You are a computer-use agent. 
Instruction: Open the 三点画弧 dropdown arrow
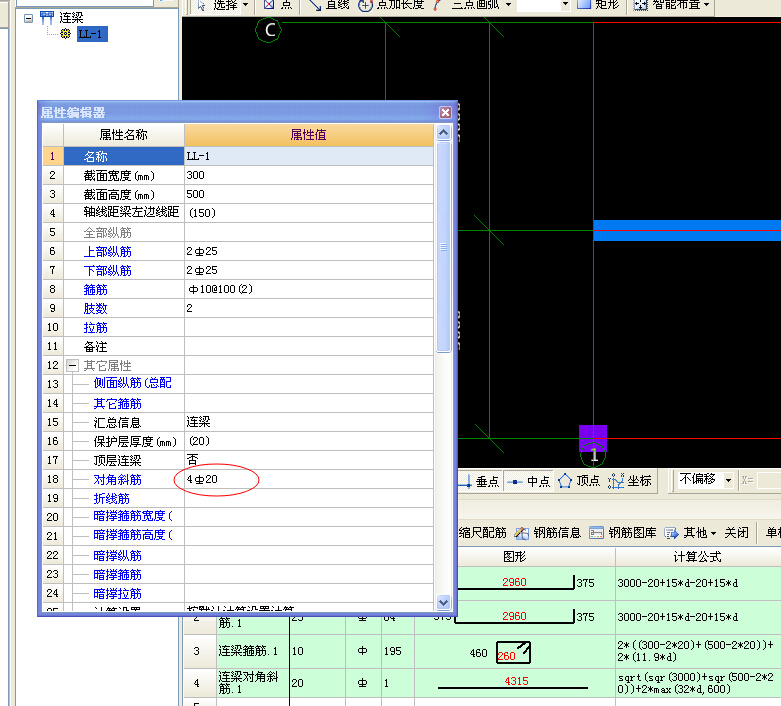tap(508, 5)
